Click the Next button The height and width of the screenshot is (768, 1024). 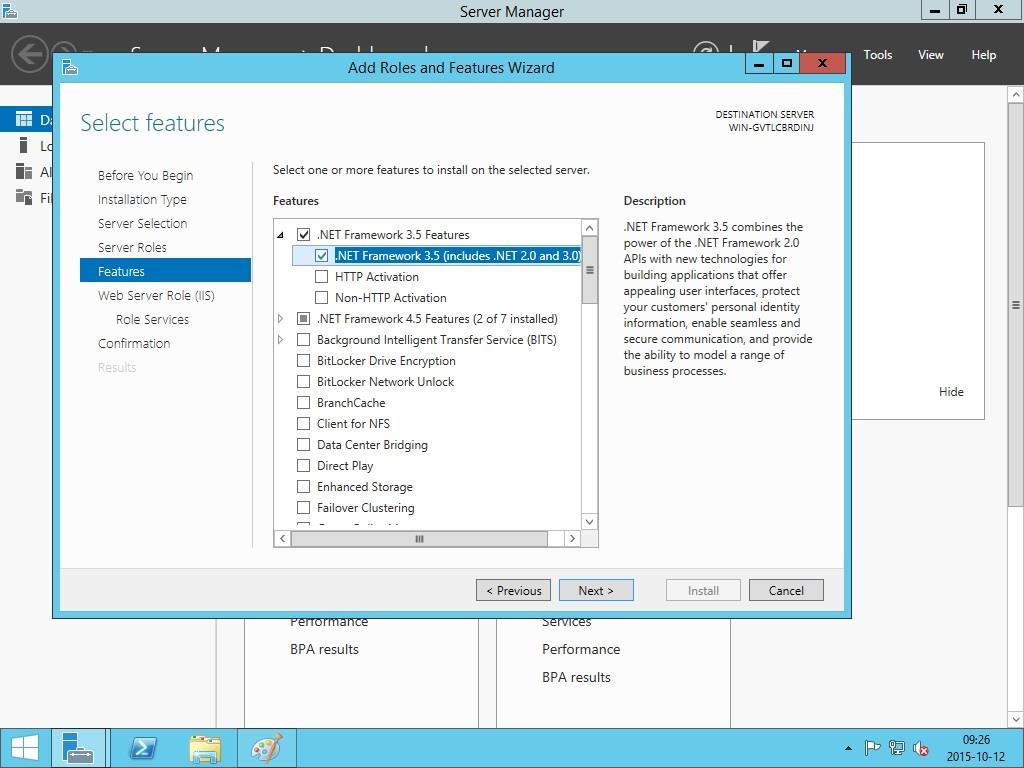click(596, 590)
